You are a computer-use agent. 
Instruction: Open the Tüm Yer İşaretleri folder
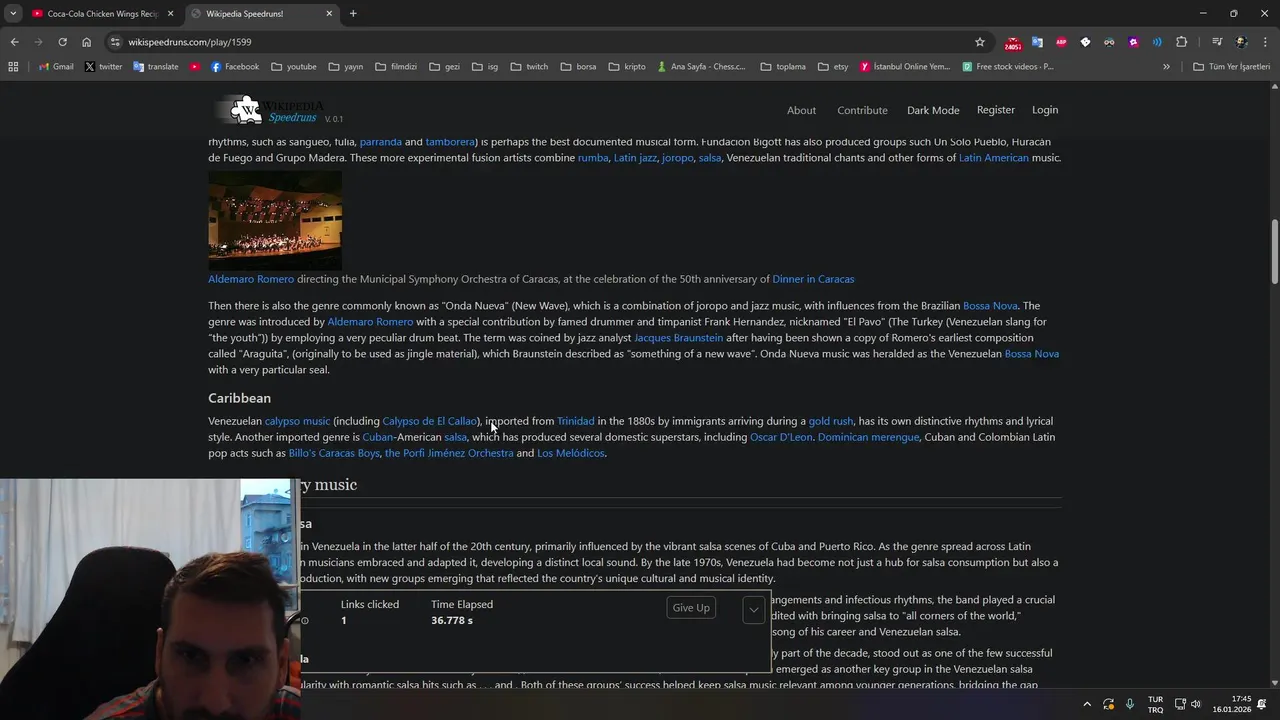click(1231, 67)
